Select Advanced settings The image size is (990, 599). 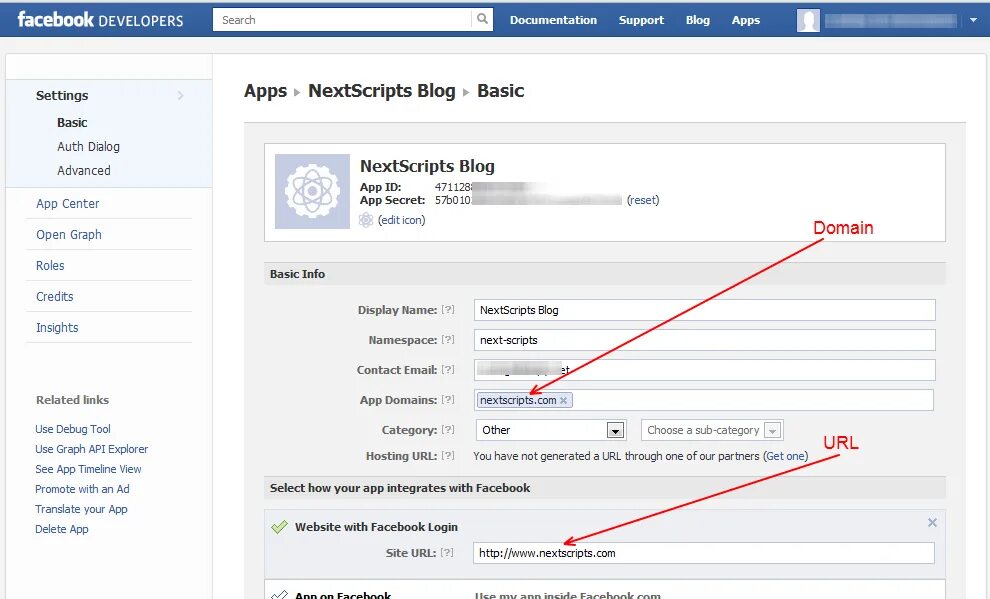click(84, 170)
